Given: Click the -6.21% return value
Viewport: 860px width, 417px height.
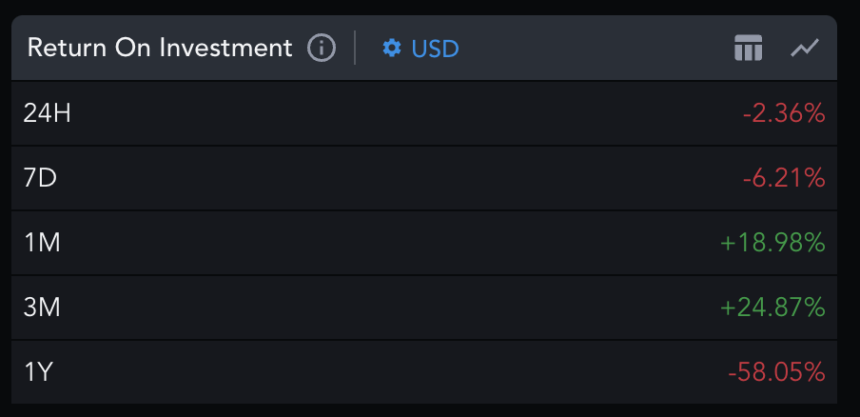Looking at the screenshot, I should click(x=784, y=178).
